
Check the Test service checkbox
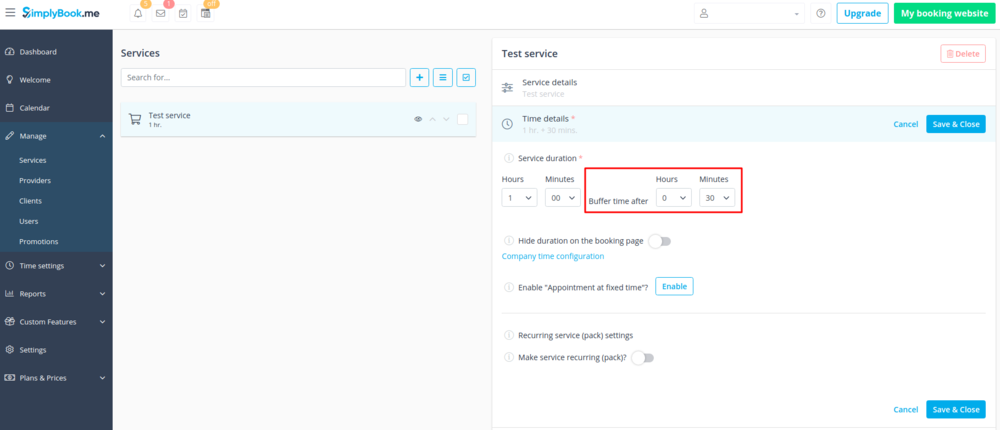click(462, 119)
